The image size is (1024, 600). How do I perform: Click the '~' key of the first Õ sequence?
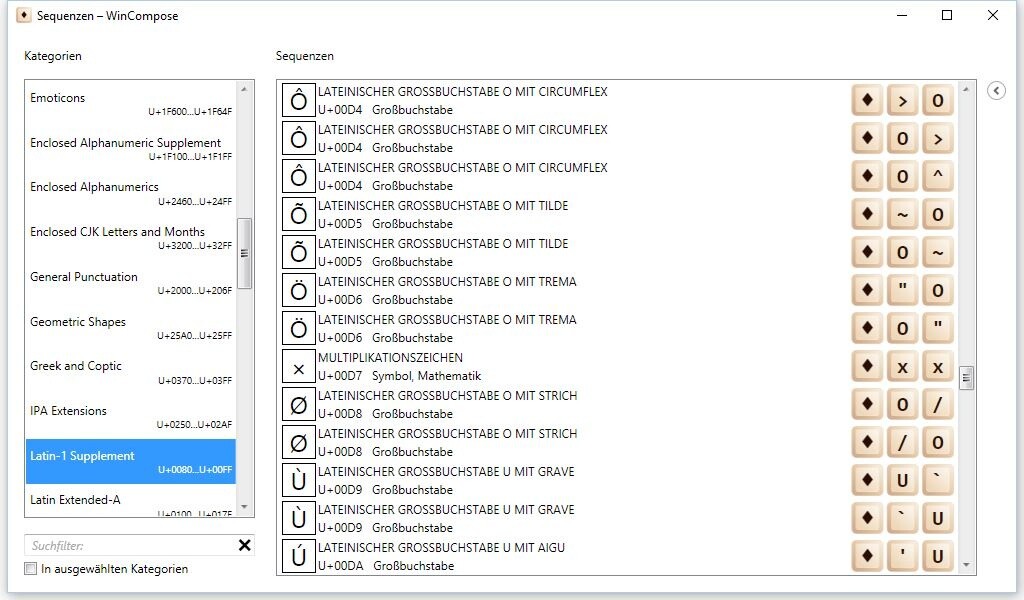tap(903, 214)
